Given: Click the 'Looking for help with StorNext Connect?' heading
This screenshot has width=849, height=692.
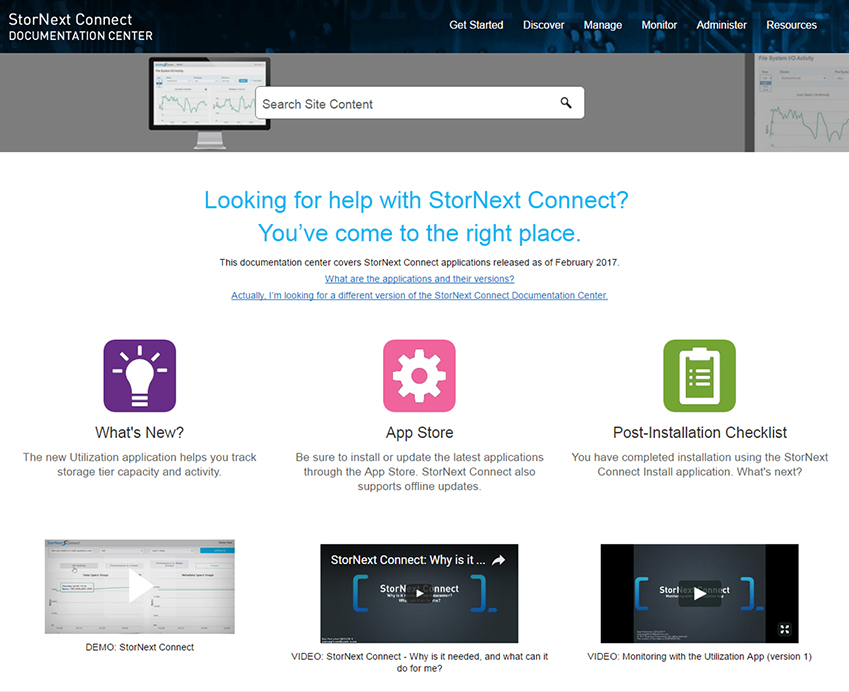Looking at the screenshot, I should tap(416, 200).
